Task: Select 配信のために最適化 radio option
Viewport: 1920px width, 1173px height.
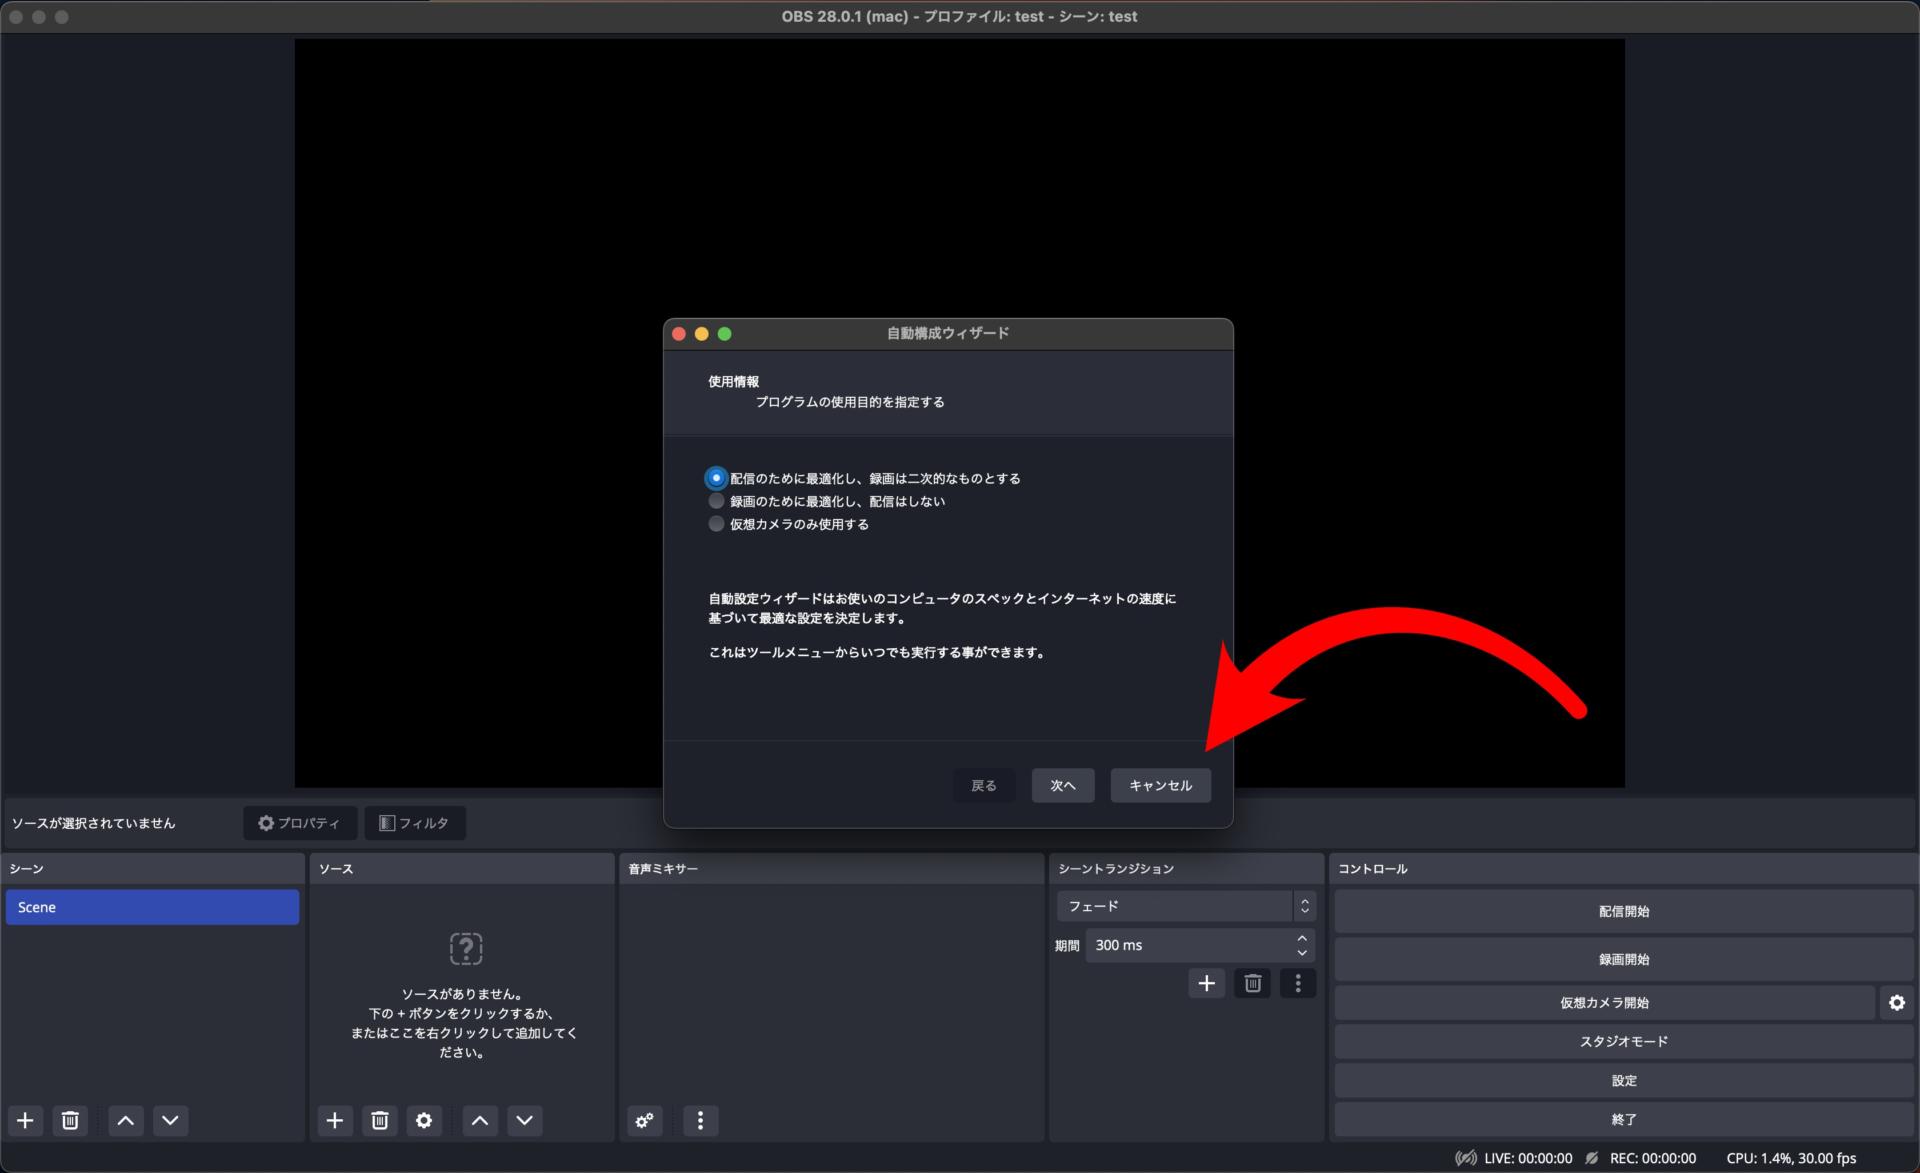Action: pyautogui.click(x=716, y=478)
